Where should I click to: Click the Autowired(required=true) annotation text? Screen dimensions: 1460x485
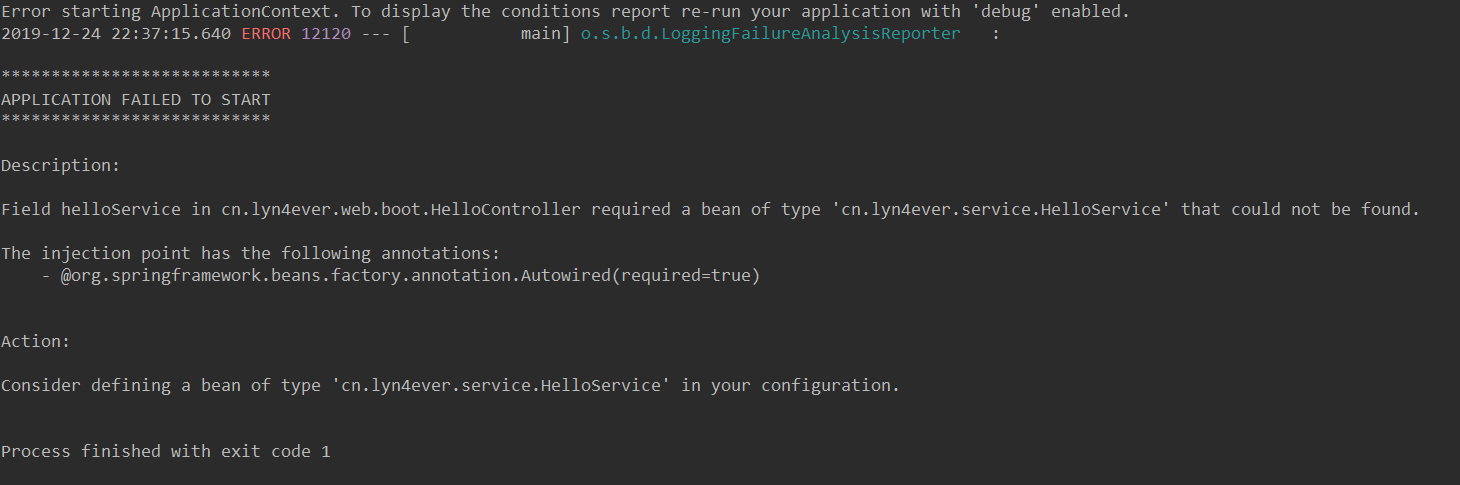pos(641,275)
